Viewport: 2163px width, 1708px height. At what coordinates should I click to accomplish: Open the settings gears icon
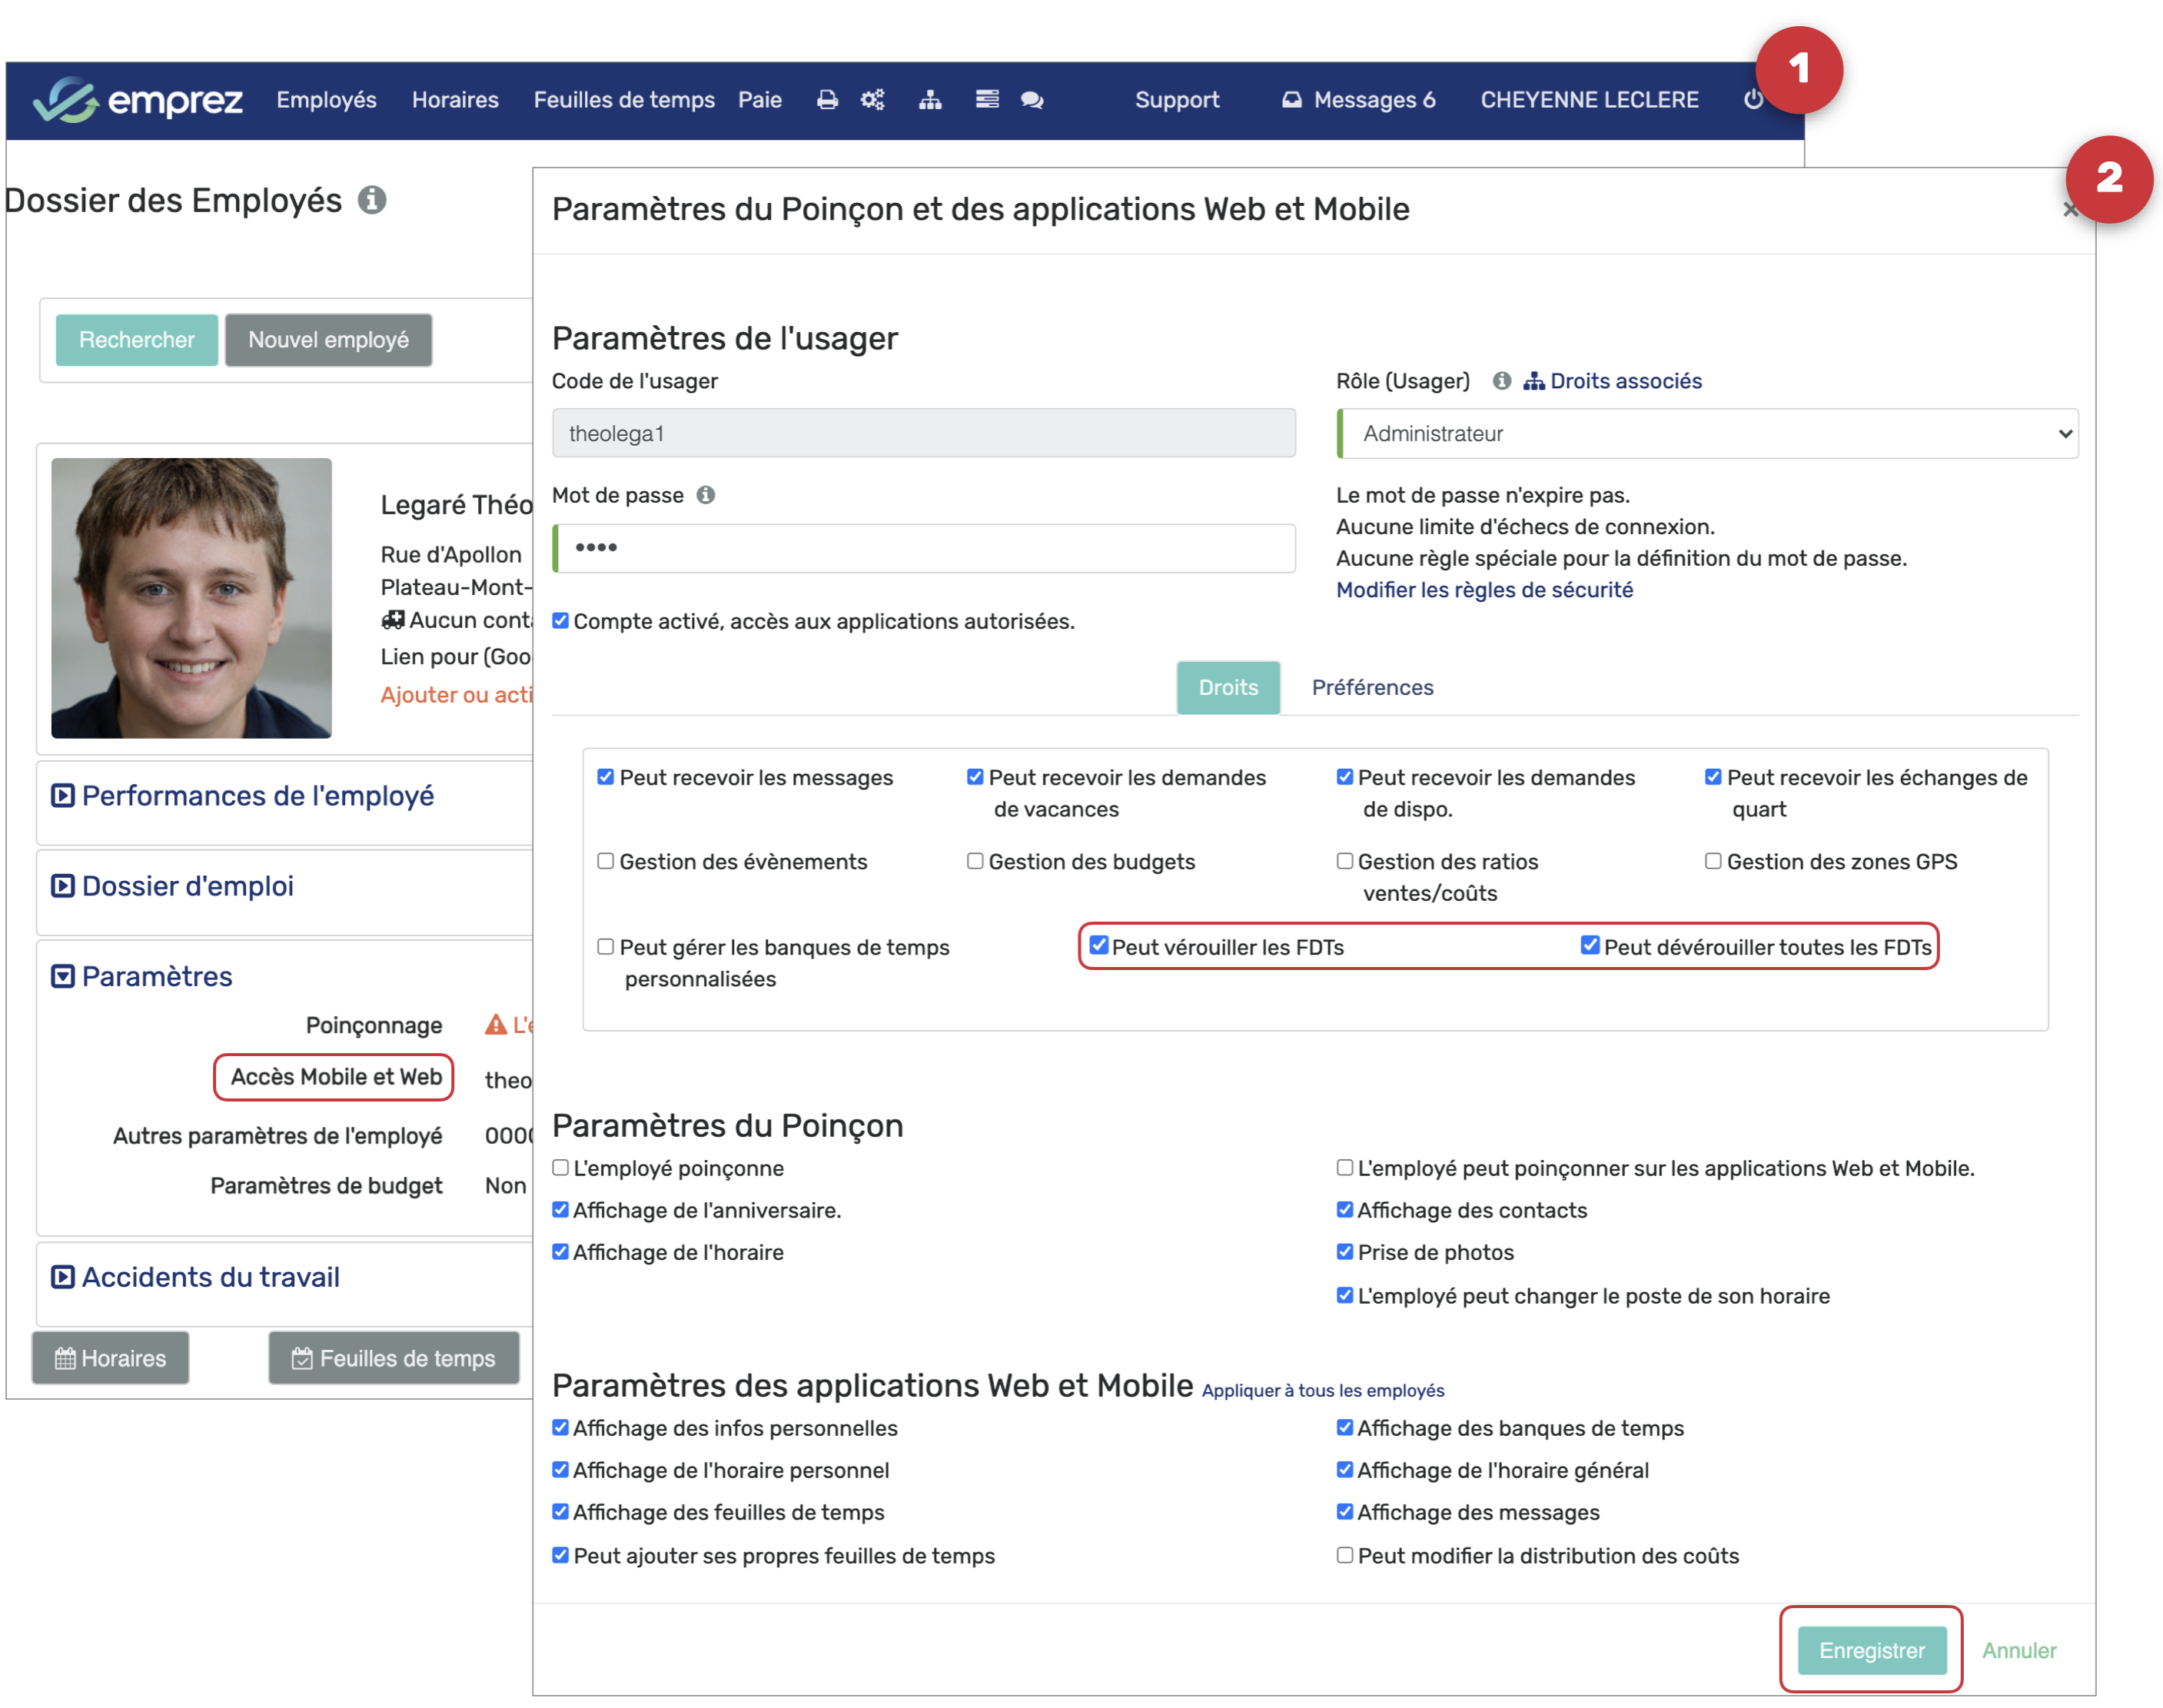(x=872, y=100)
